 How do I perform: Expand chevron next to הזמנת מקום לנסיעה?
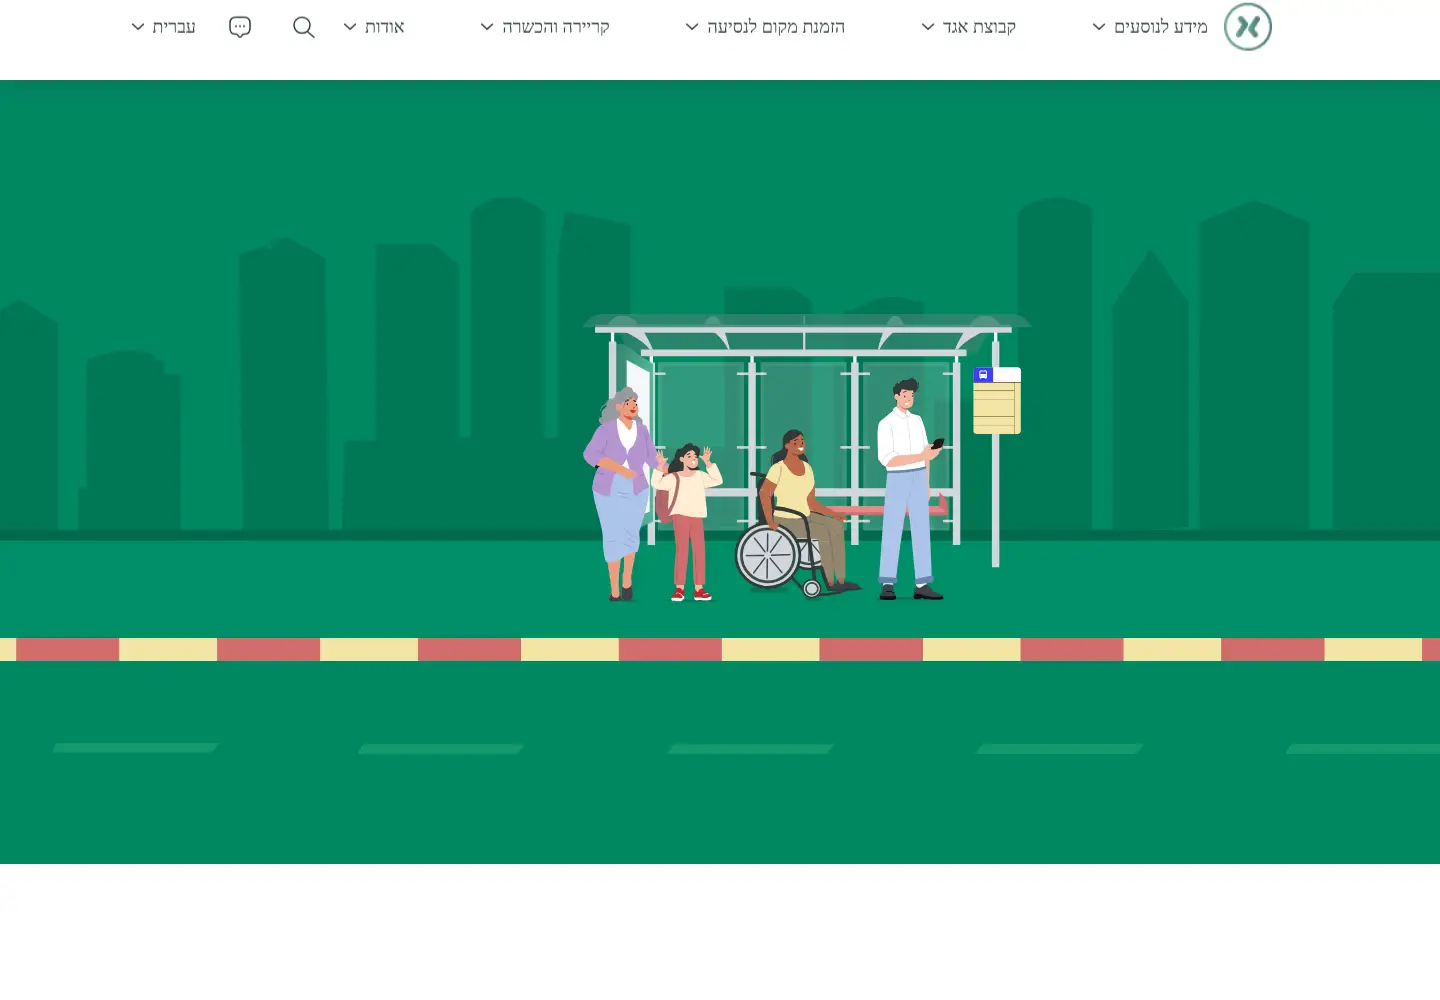coord(692,27)
